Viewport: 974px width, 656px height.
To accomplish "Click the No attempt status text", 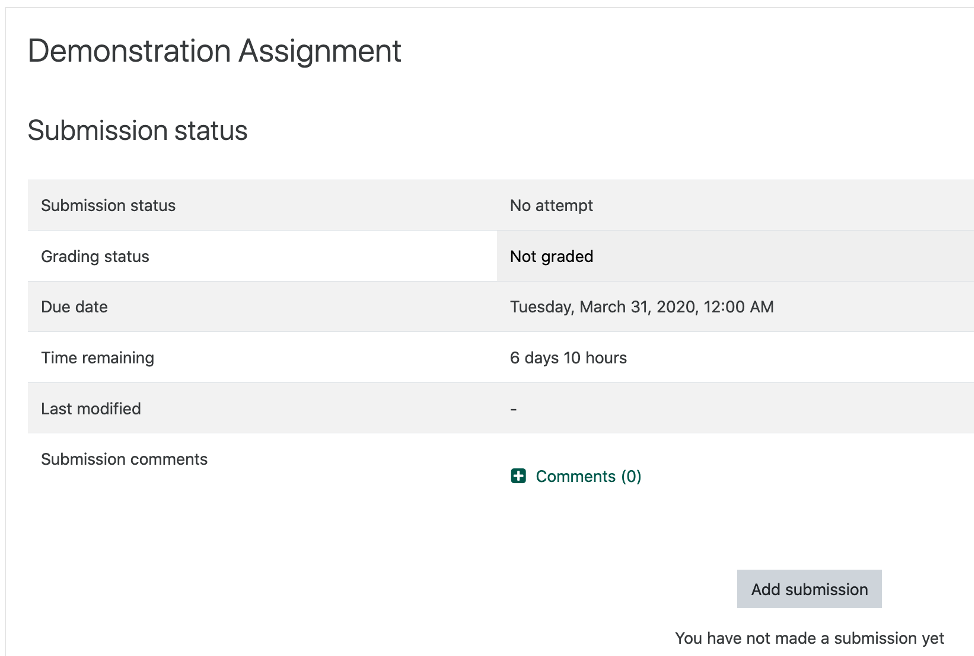I will [550, 205].
